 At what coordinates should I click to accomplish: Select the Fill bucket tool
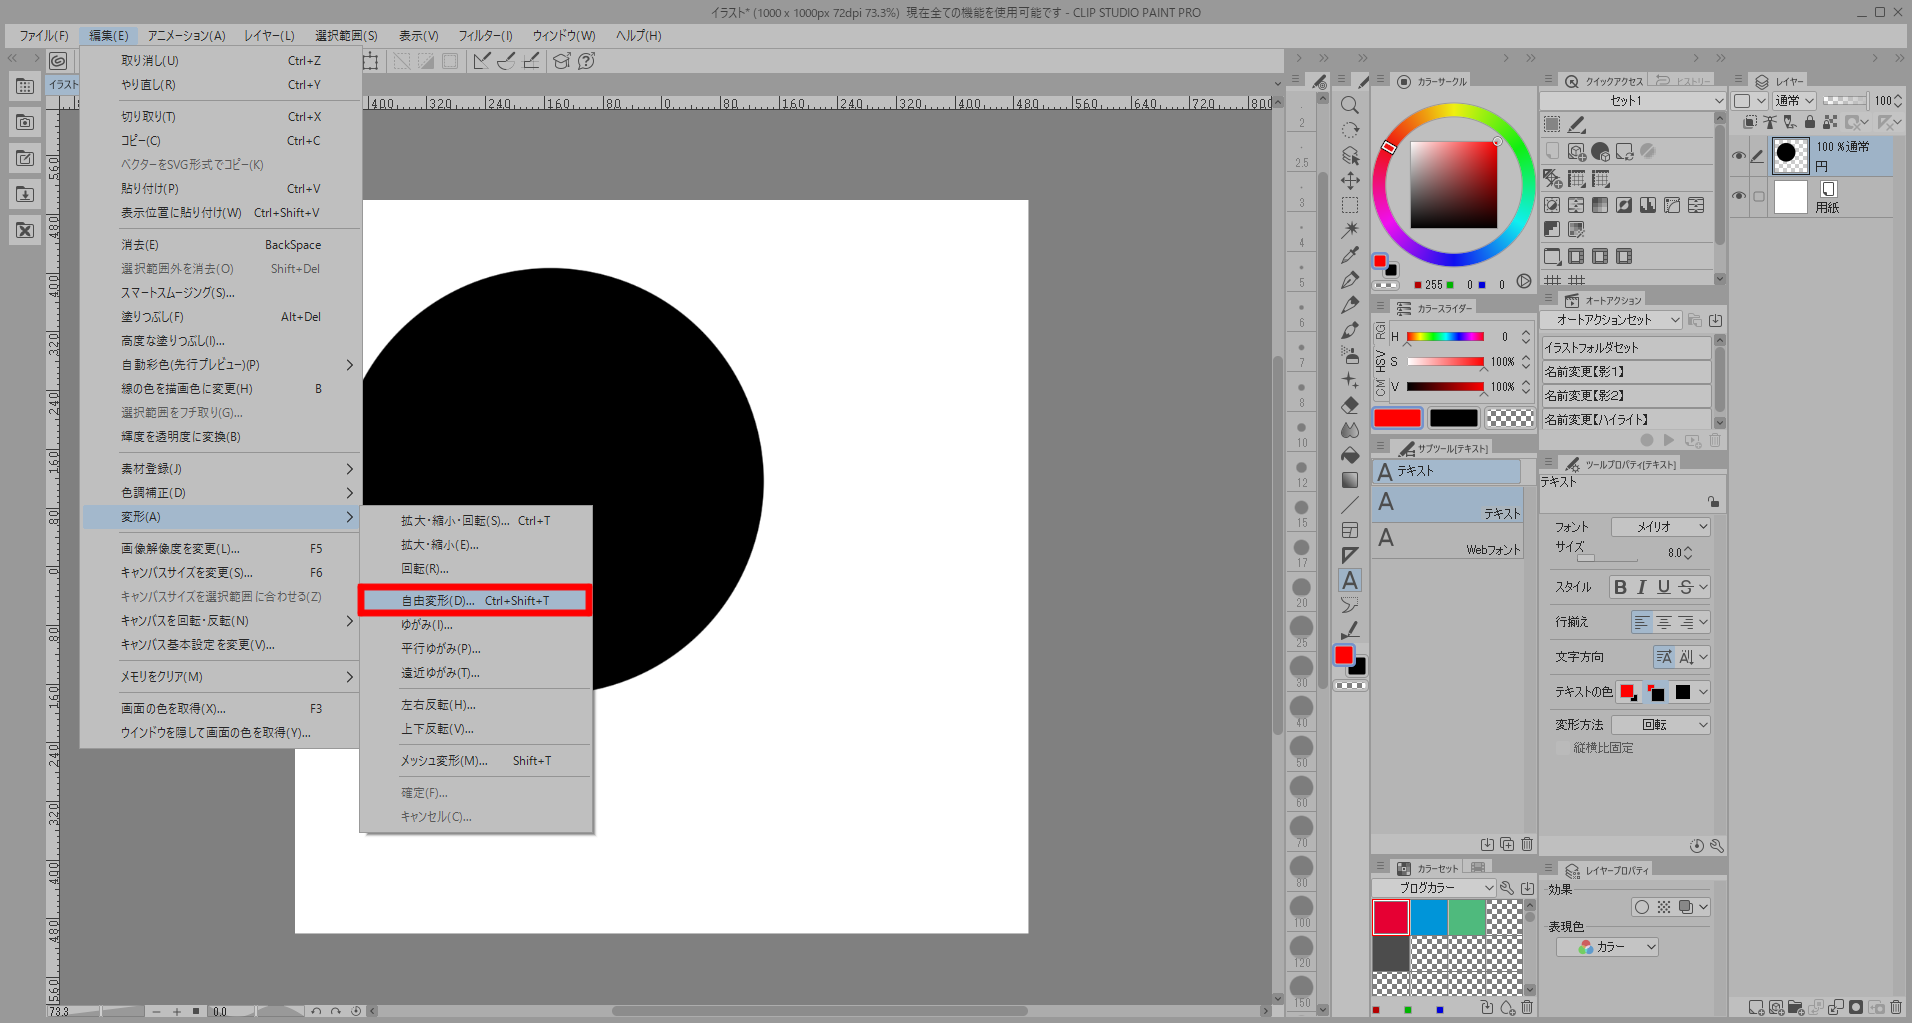(1350, 455)
